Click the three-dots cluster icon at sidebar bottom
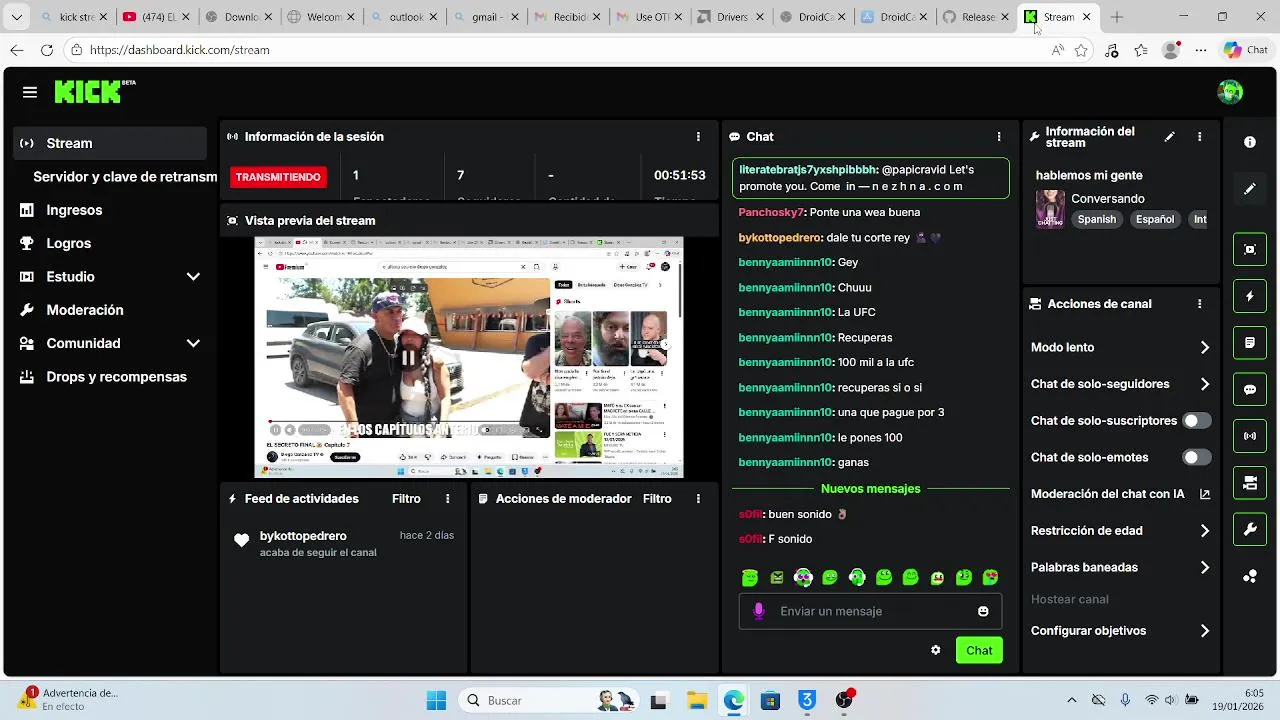This screenshot has height=720, width=1280. coord(1250,576)
